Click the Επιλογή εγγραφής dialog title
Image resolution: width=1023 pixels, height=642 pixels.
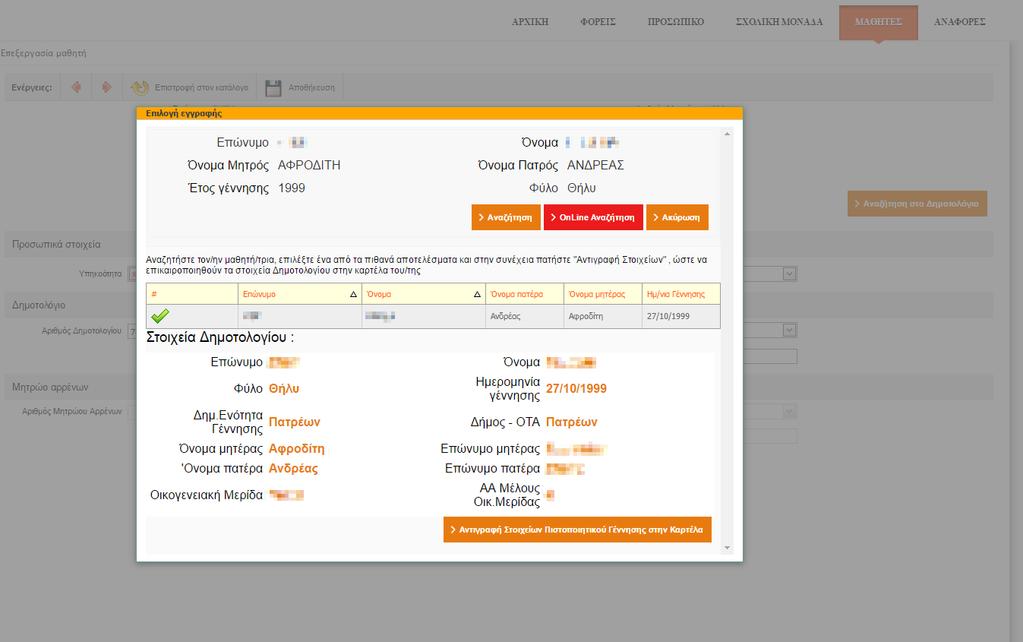coord(183,113)
